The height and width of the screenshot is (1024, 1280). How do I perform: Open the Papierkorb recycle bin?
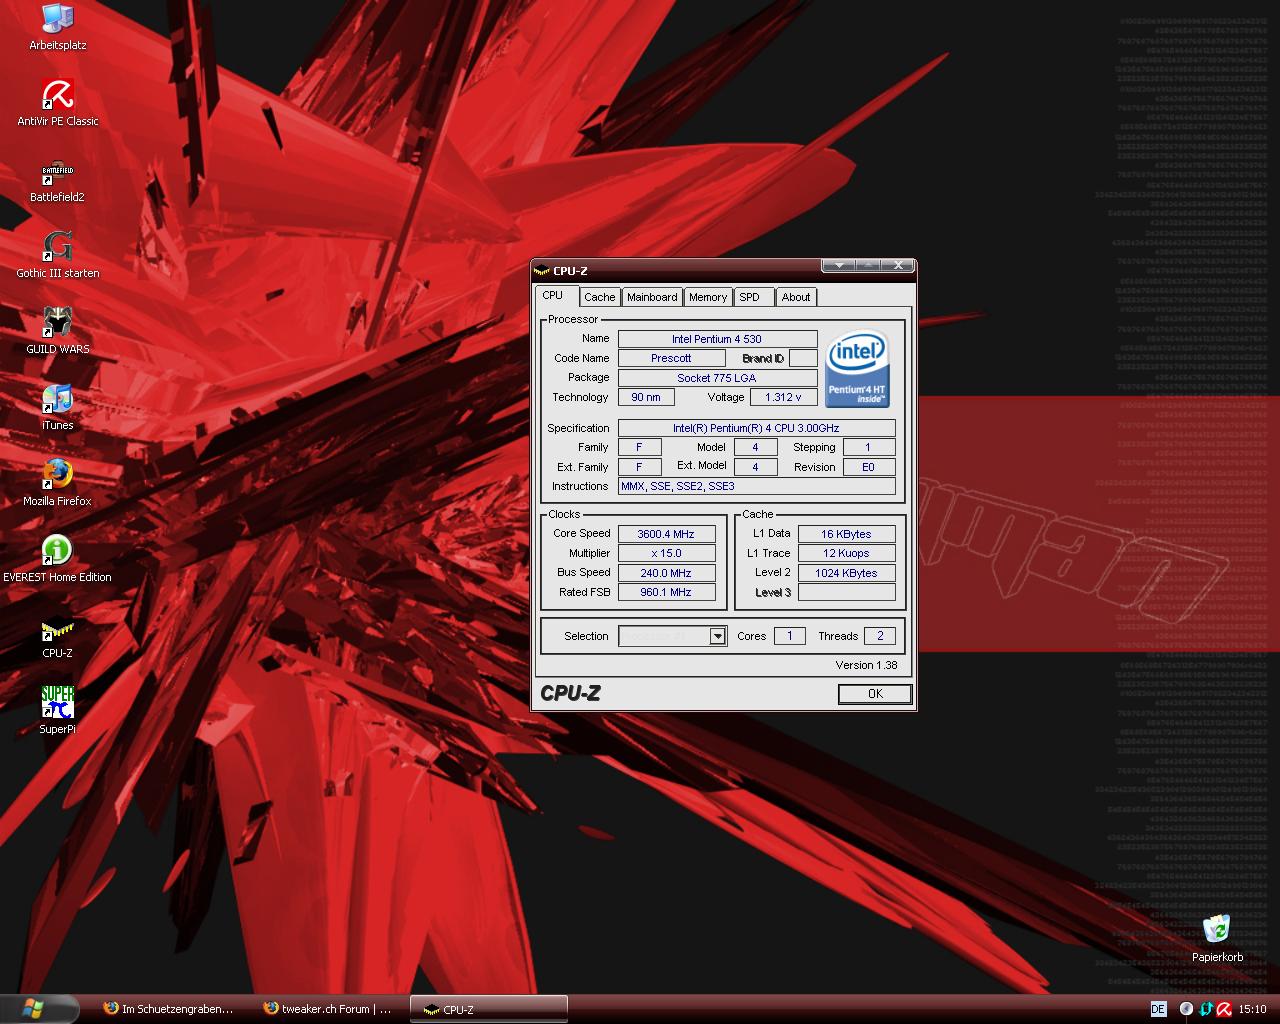coord(1217,931)
